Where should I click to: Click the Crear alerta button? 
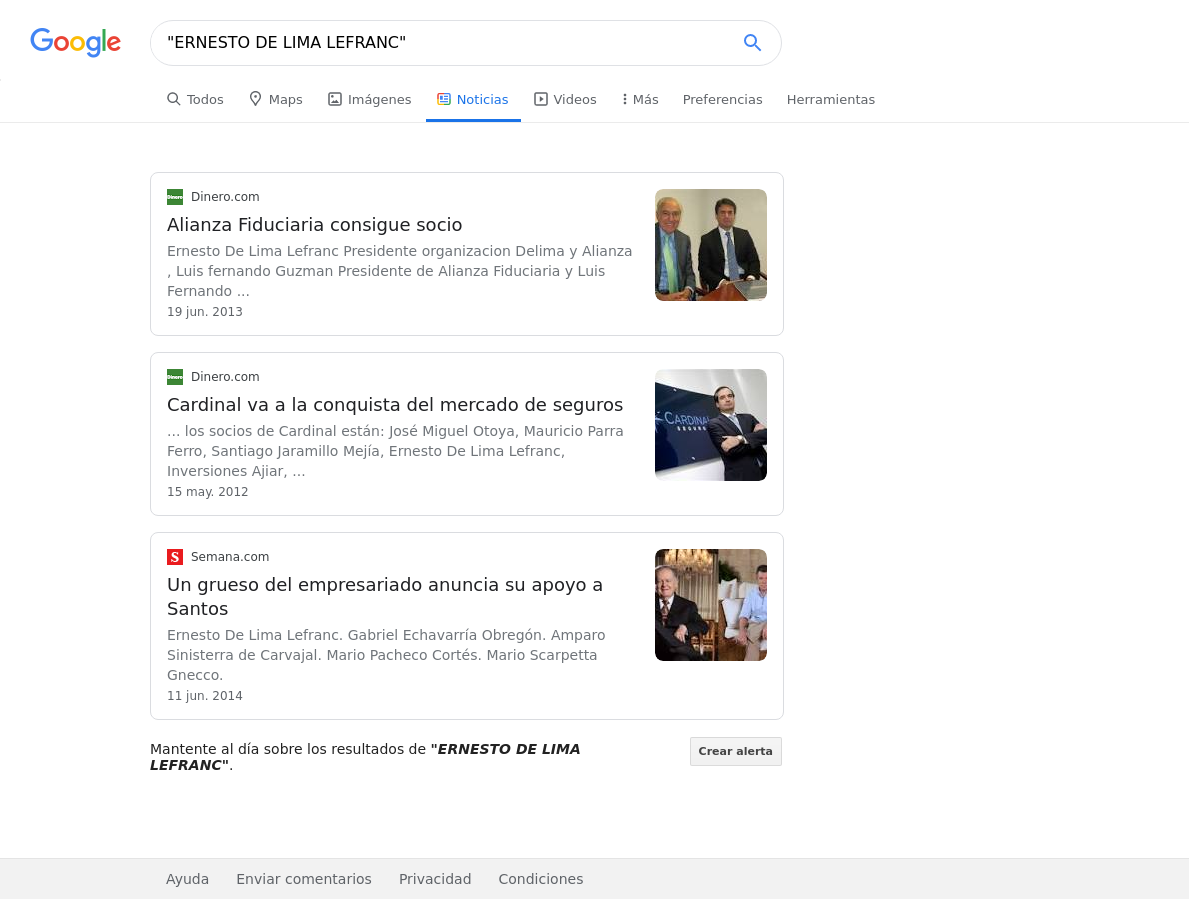tap(736, 751)
